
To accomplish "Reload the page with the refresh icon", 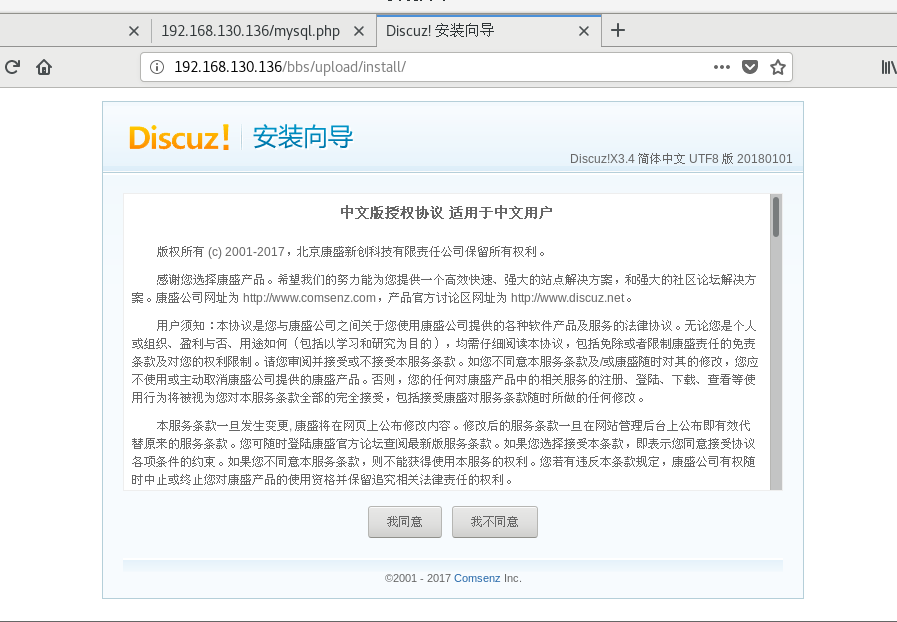I will click(13, 67).
